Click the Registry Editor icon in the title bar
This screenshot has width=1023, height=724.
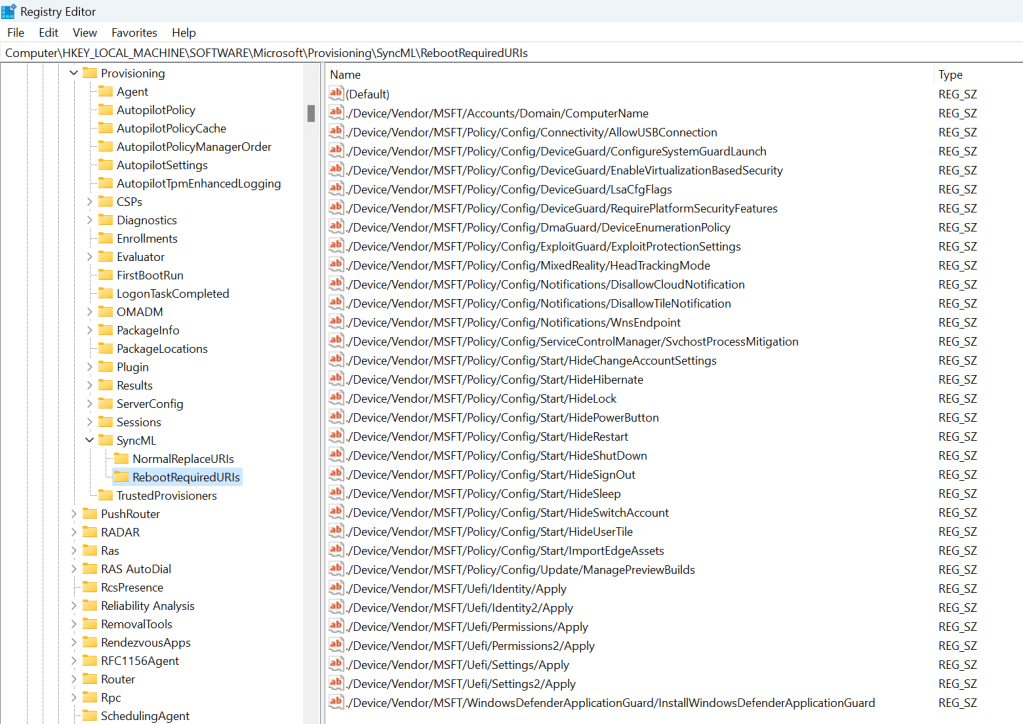pyautogui.click(x=10, y=10)
